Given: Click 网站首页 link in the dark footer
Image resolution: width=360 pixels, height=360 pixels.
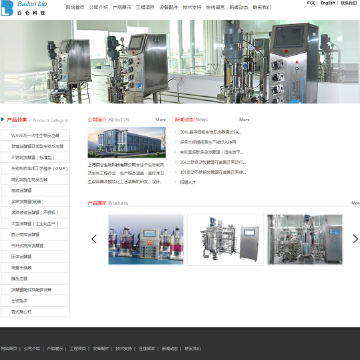Looking at the screenshot, I should pos(8,349).
